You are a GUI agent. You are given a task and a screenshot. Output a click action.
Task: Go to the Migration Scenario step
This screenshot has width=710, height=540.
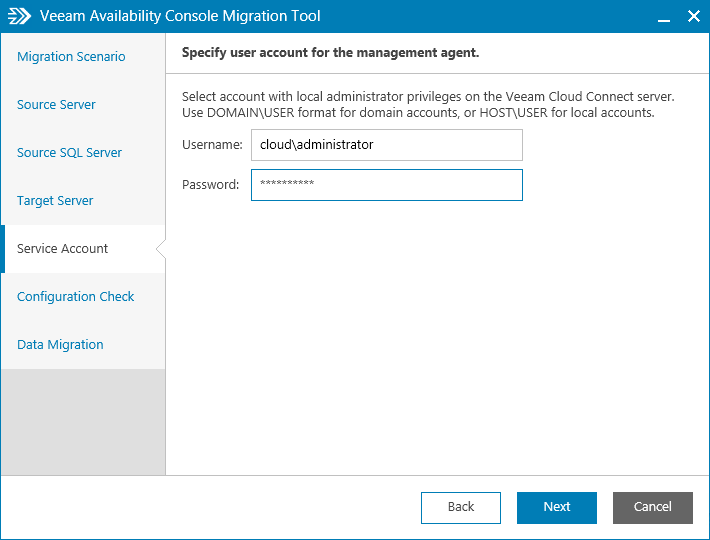pos(71,57)
